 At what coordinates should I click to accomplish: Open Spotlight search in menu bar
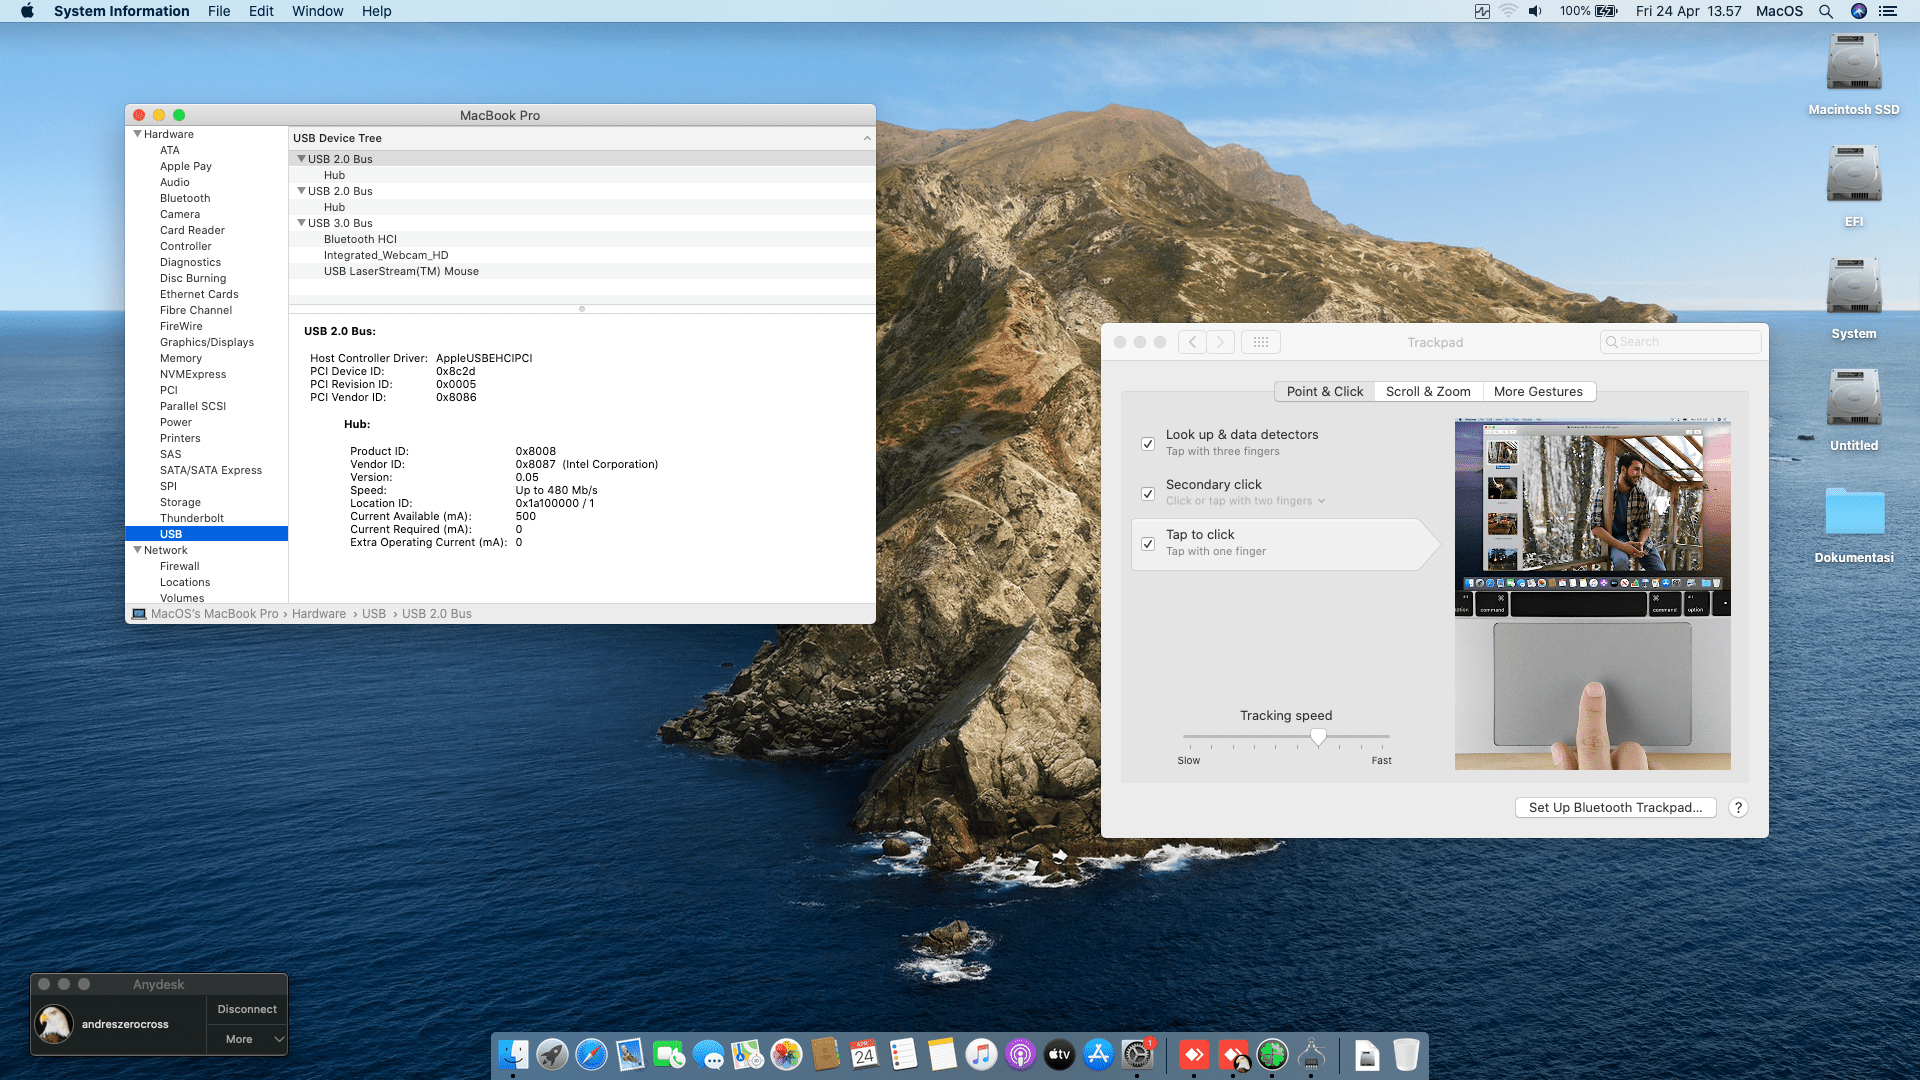1825,11
